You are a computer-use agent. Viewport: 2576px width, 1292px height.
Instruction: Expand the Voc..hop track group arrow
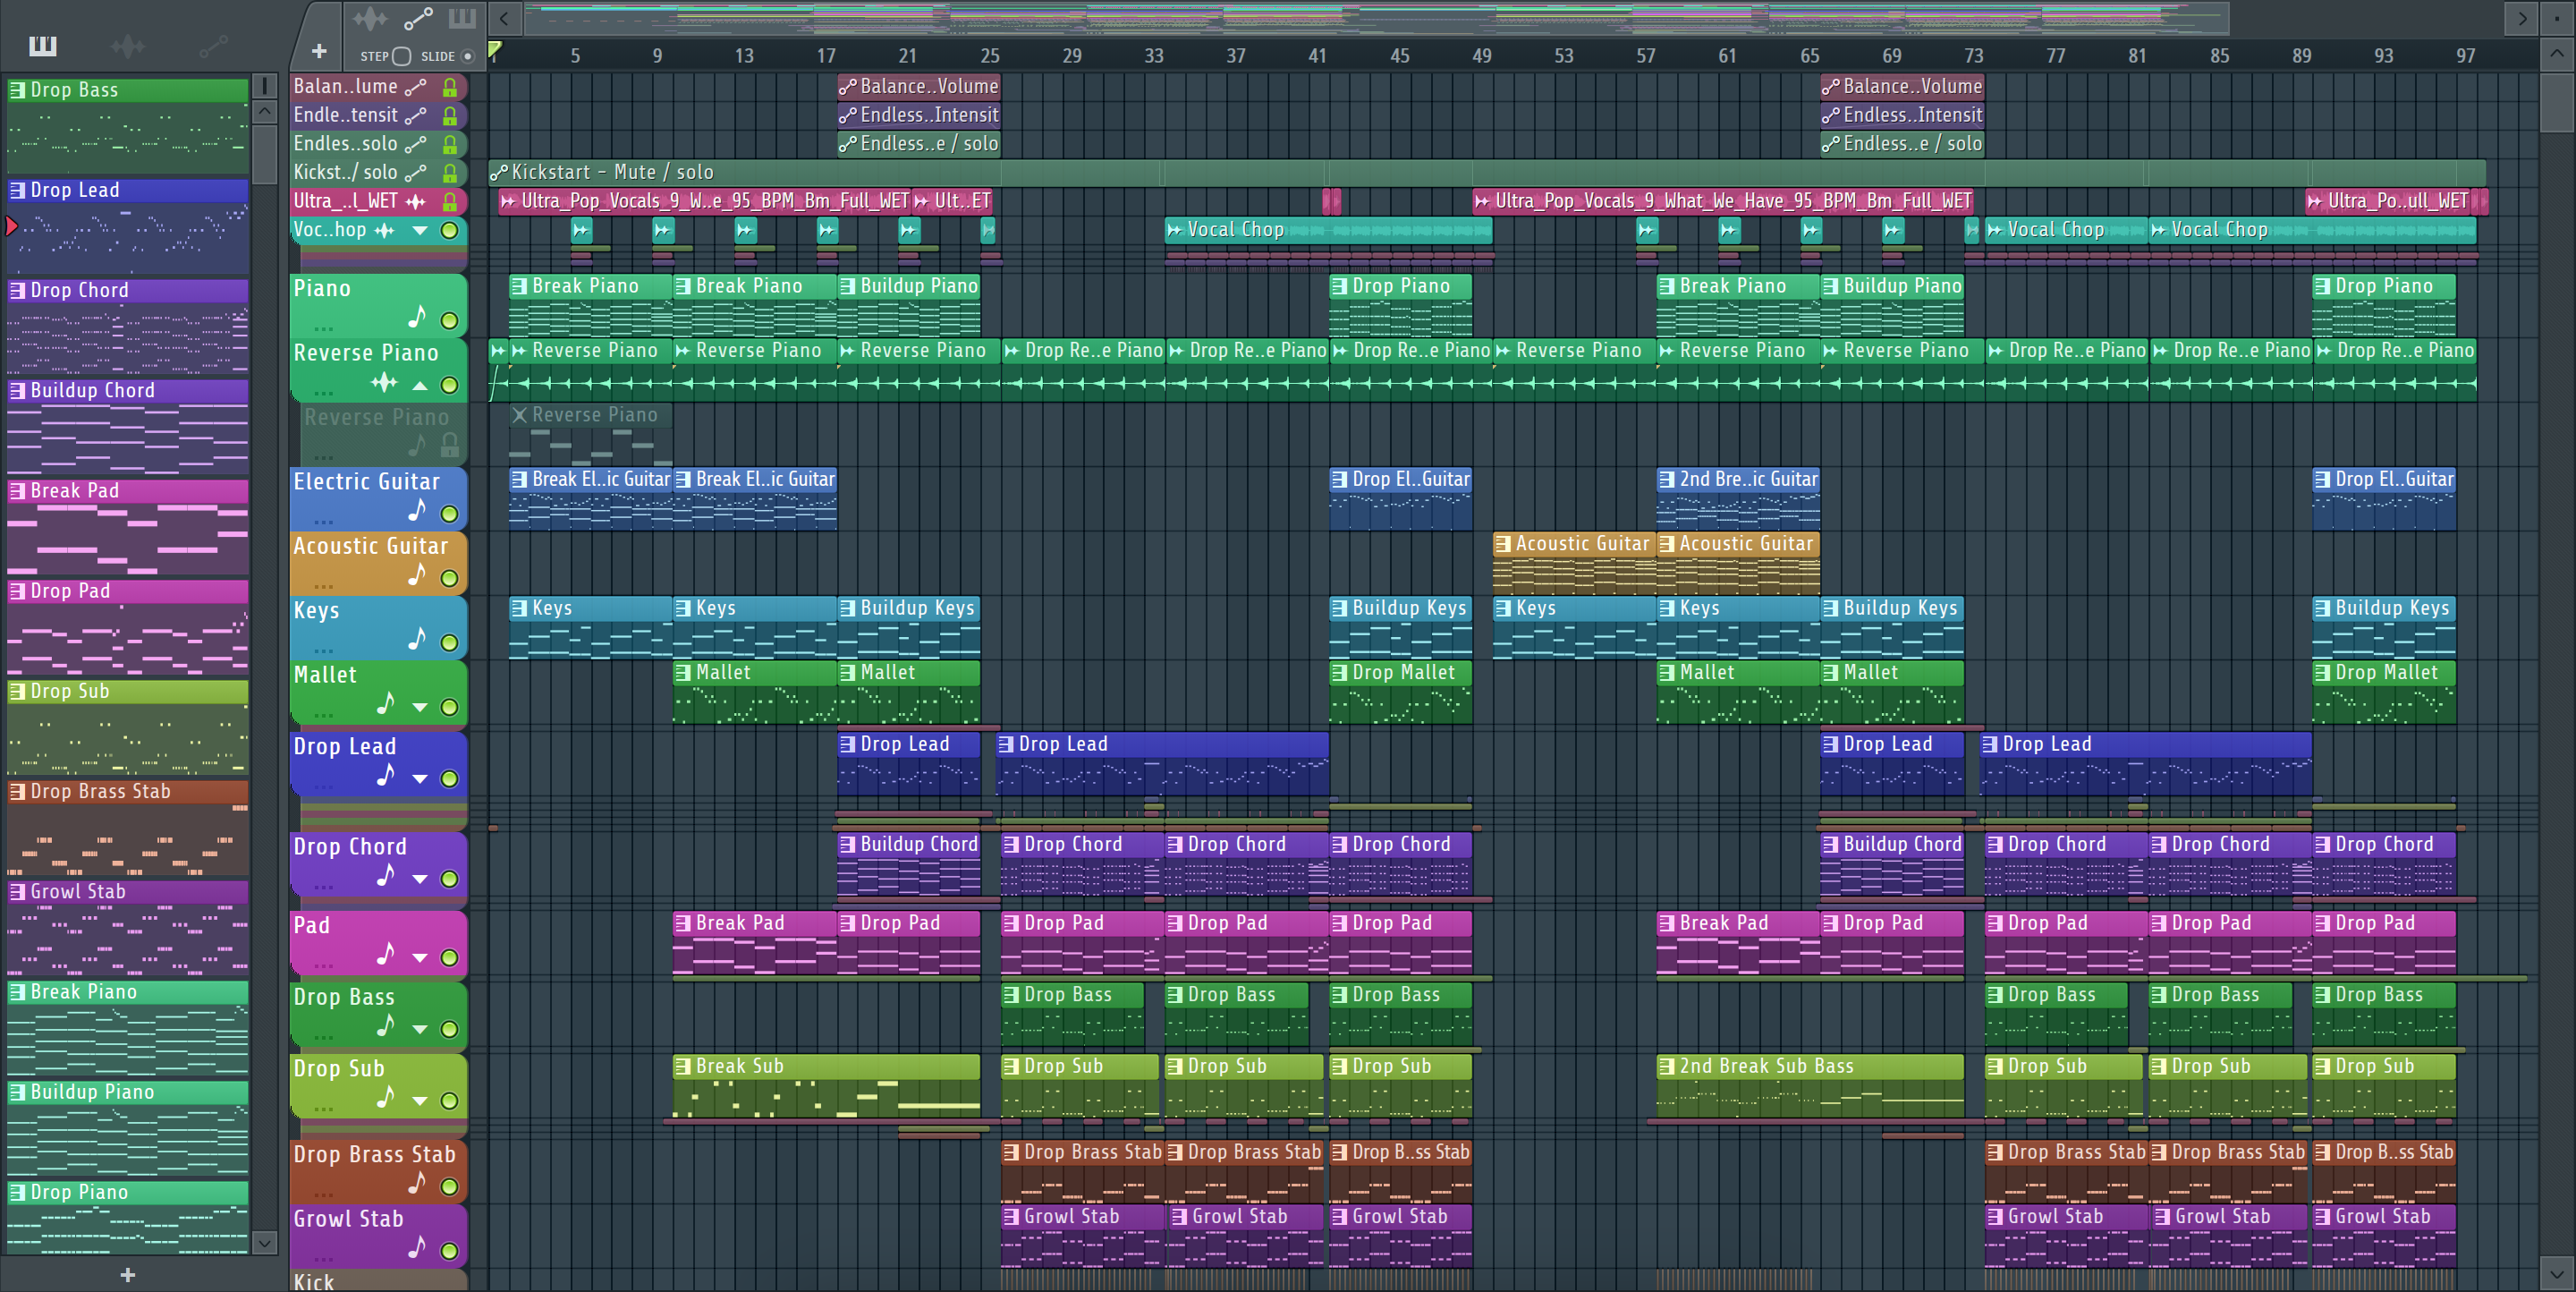[x=420, y=231]
